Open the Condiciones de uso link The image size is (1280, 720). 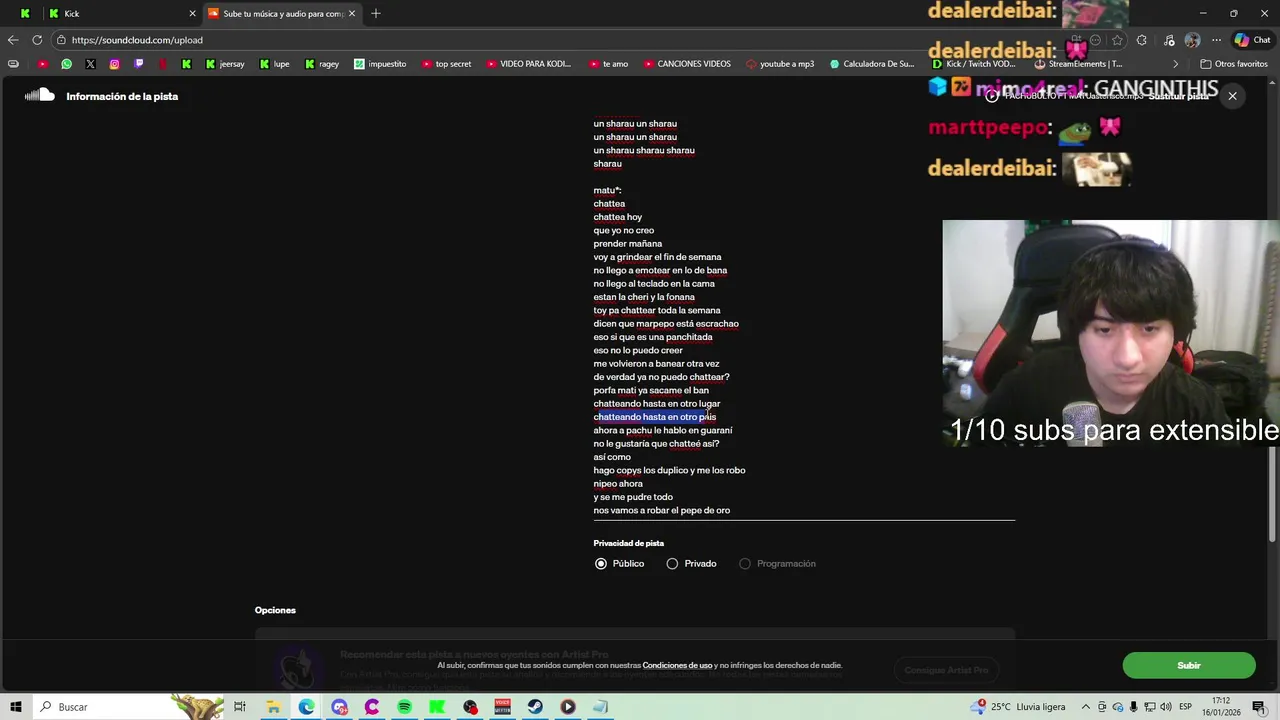[x=677, y=665]
